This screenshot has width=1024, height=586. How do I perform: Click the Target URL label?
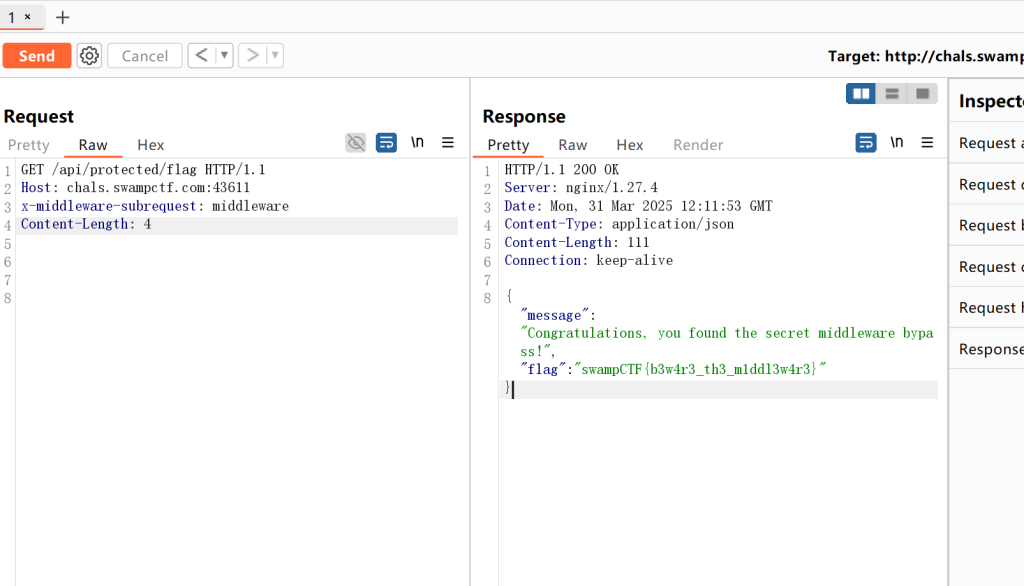pyautogui.click(x=925, y=56)
